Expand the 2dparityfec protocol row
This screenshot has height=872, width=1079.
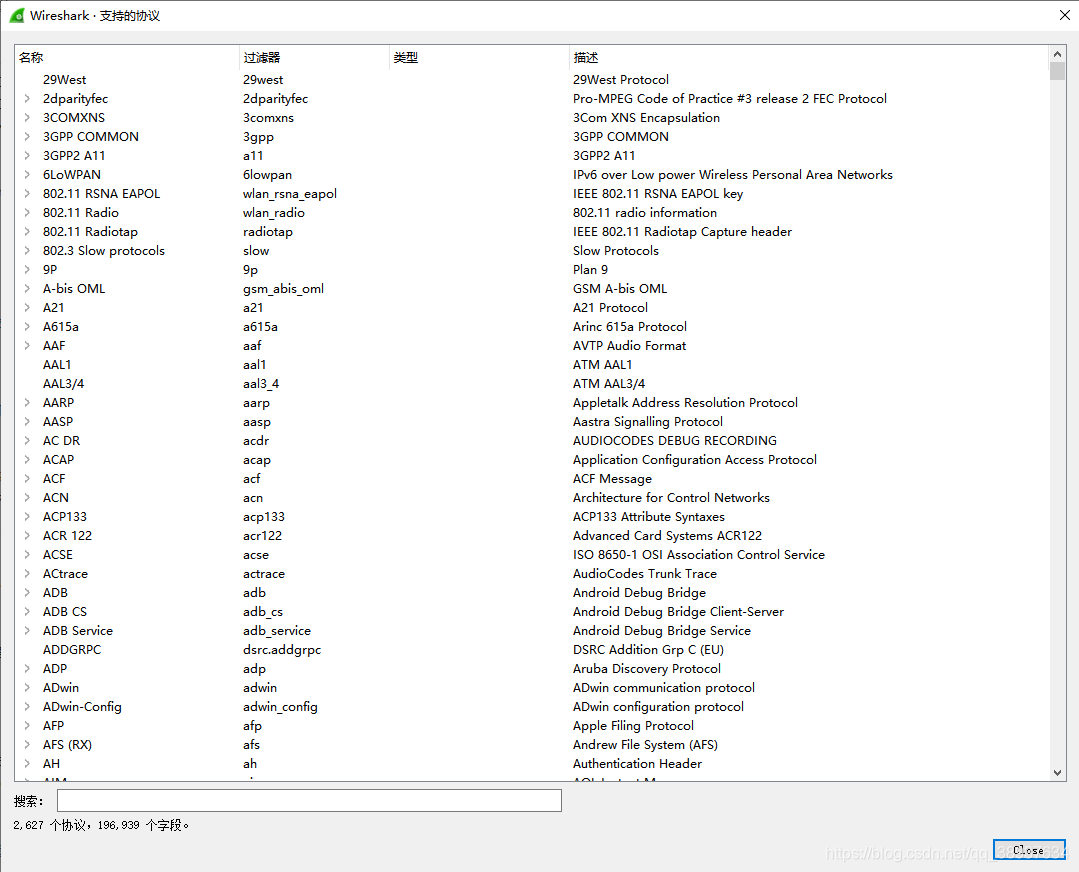28,98
